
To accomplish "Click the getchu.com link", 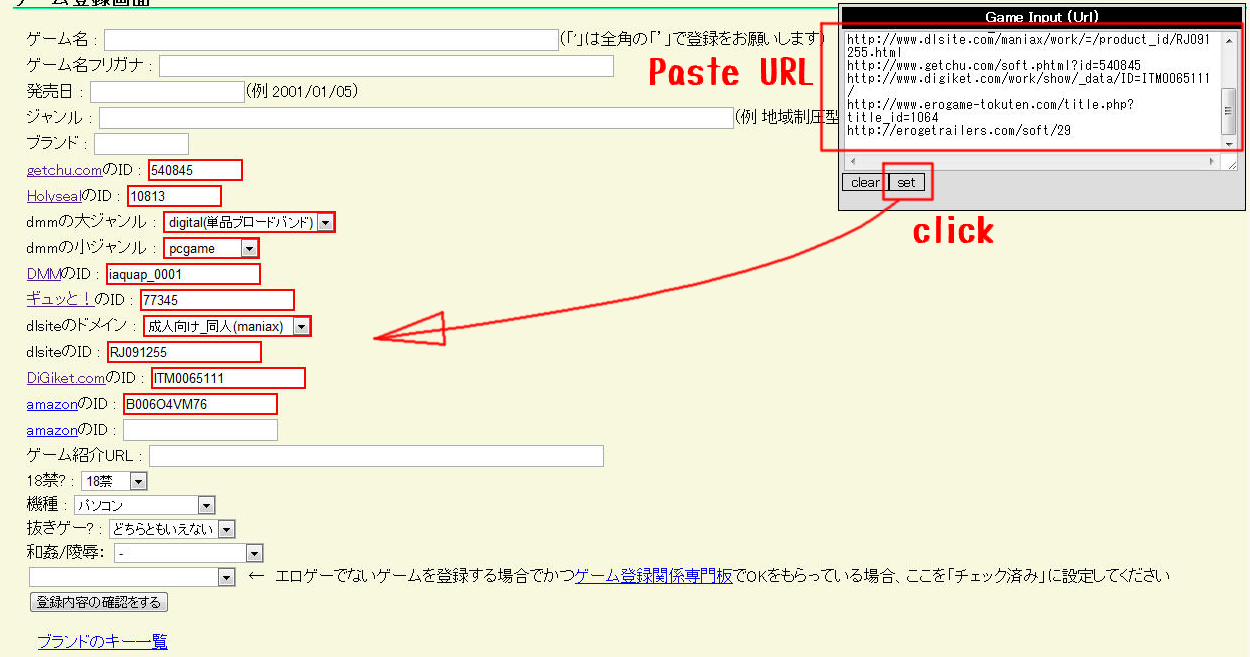I will [x=64, y=170].
